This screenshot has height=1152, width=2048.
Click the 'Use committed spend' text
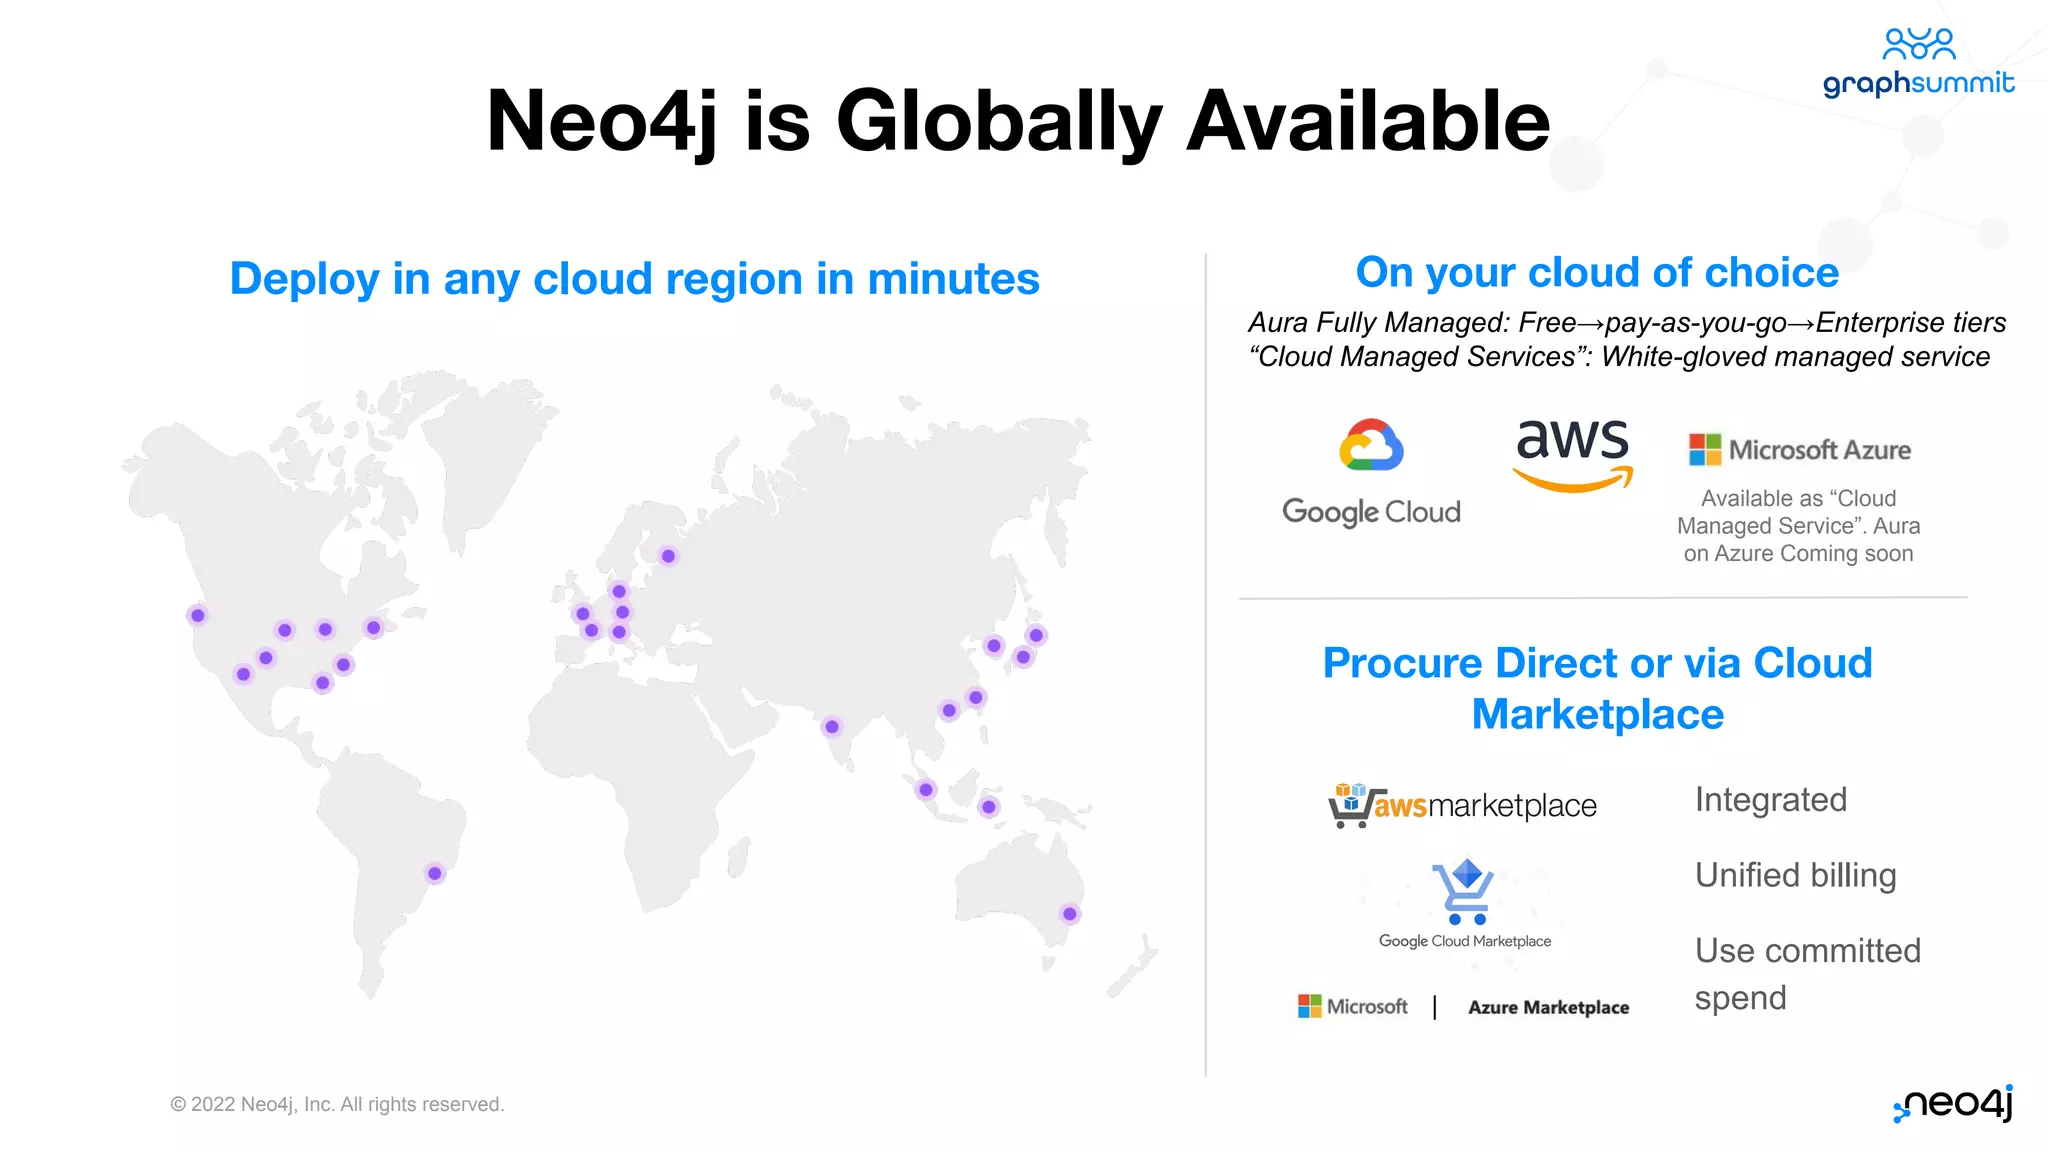click(1807, 975)
